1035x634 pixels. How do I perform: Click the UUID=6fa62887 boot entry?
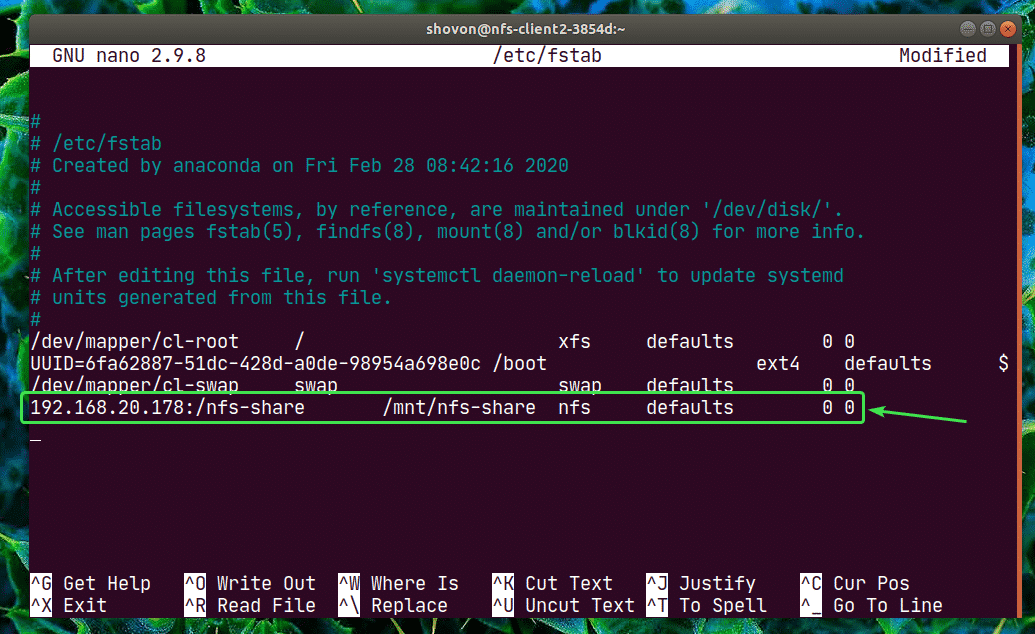coord(255,363)
